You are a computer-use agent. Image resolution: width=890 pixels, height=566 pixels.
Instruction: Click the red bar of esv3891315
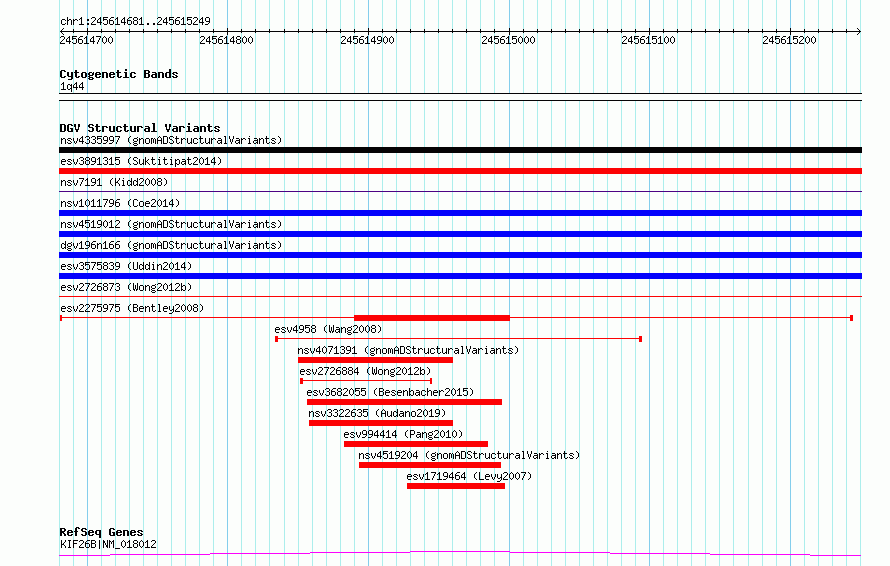point(460,171)
